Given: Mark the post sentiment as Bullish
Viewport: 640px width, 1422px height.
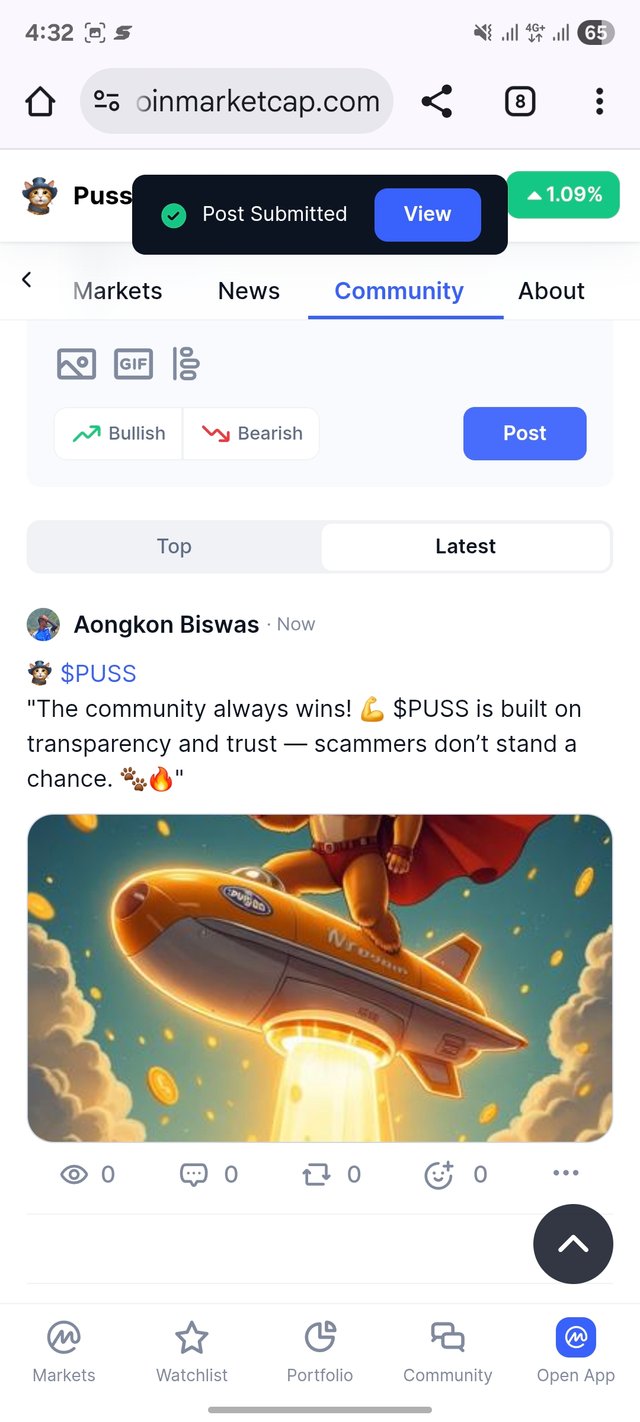Looking at the screenshot, I should point(118,433).
